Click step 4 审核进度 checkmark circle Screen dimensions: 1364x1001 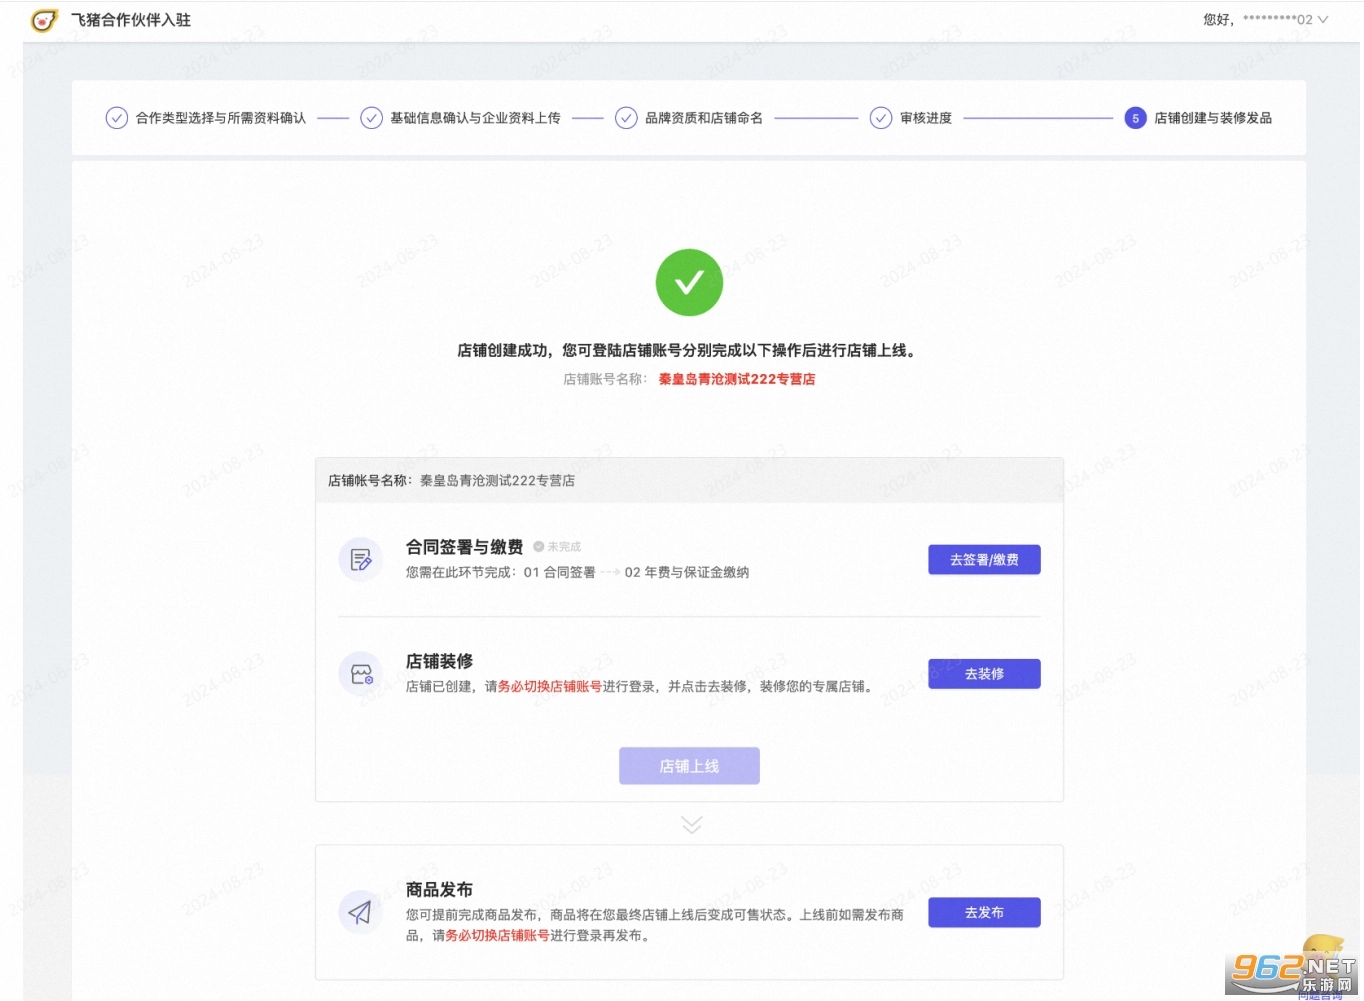881,118
